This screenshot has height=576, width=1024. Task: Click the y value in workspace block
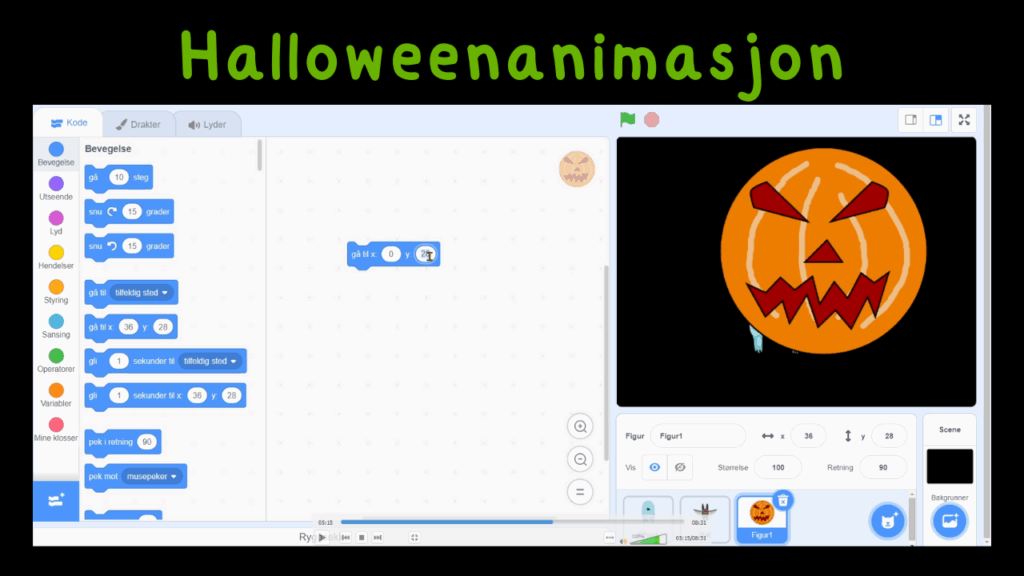pyautogui.click(x=426, y=254)
